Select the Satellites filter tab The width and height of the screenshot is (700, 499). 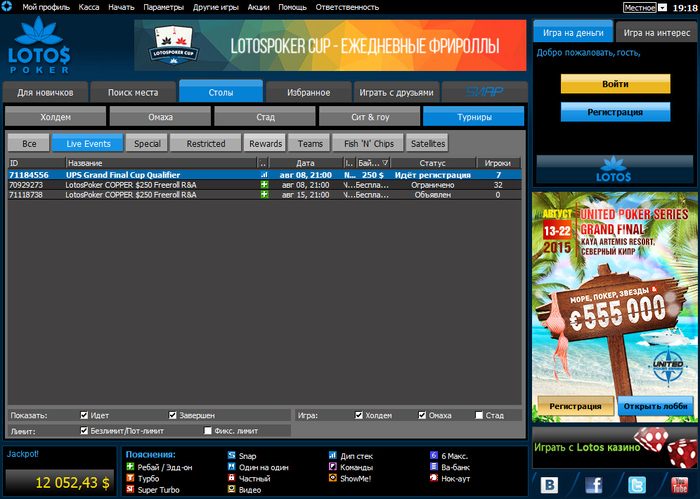click(x=428, y=144)
